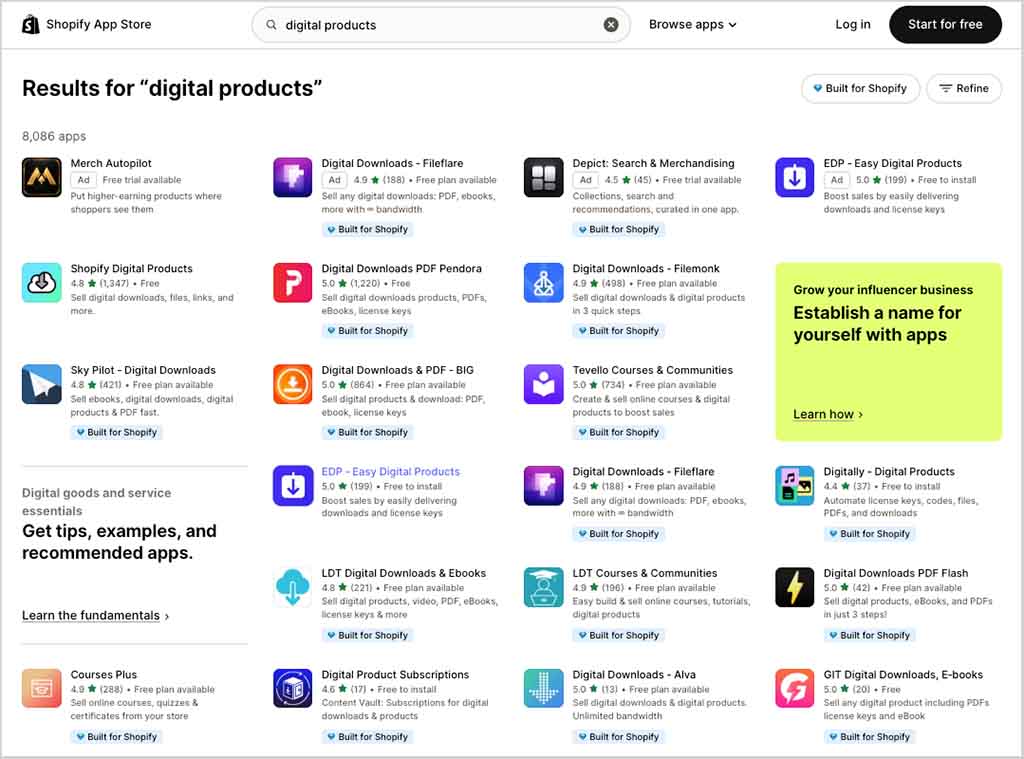
Task: Click Establish a name for yourself banner
Action: pos(888,352)
